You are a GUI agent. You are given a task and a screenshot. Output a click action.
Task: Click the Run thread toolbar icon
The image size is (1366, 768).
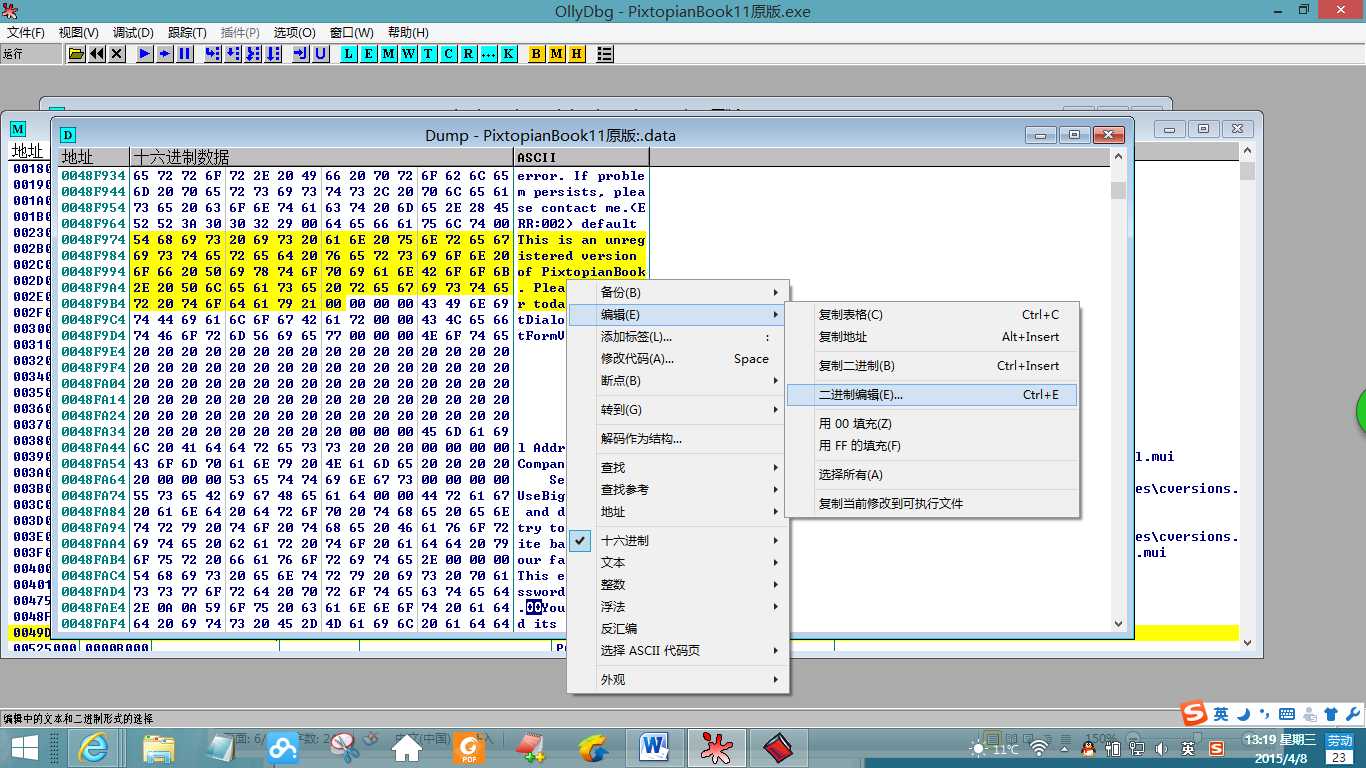click(165, 54)
